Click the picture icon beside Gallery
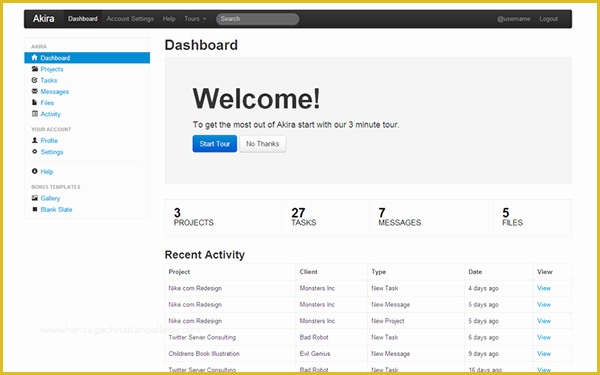600x375 pixels. tap(34, 198)
